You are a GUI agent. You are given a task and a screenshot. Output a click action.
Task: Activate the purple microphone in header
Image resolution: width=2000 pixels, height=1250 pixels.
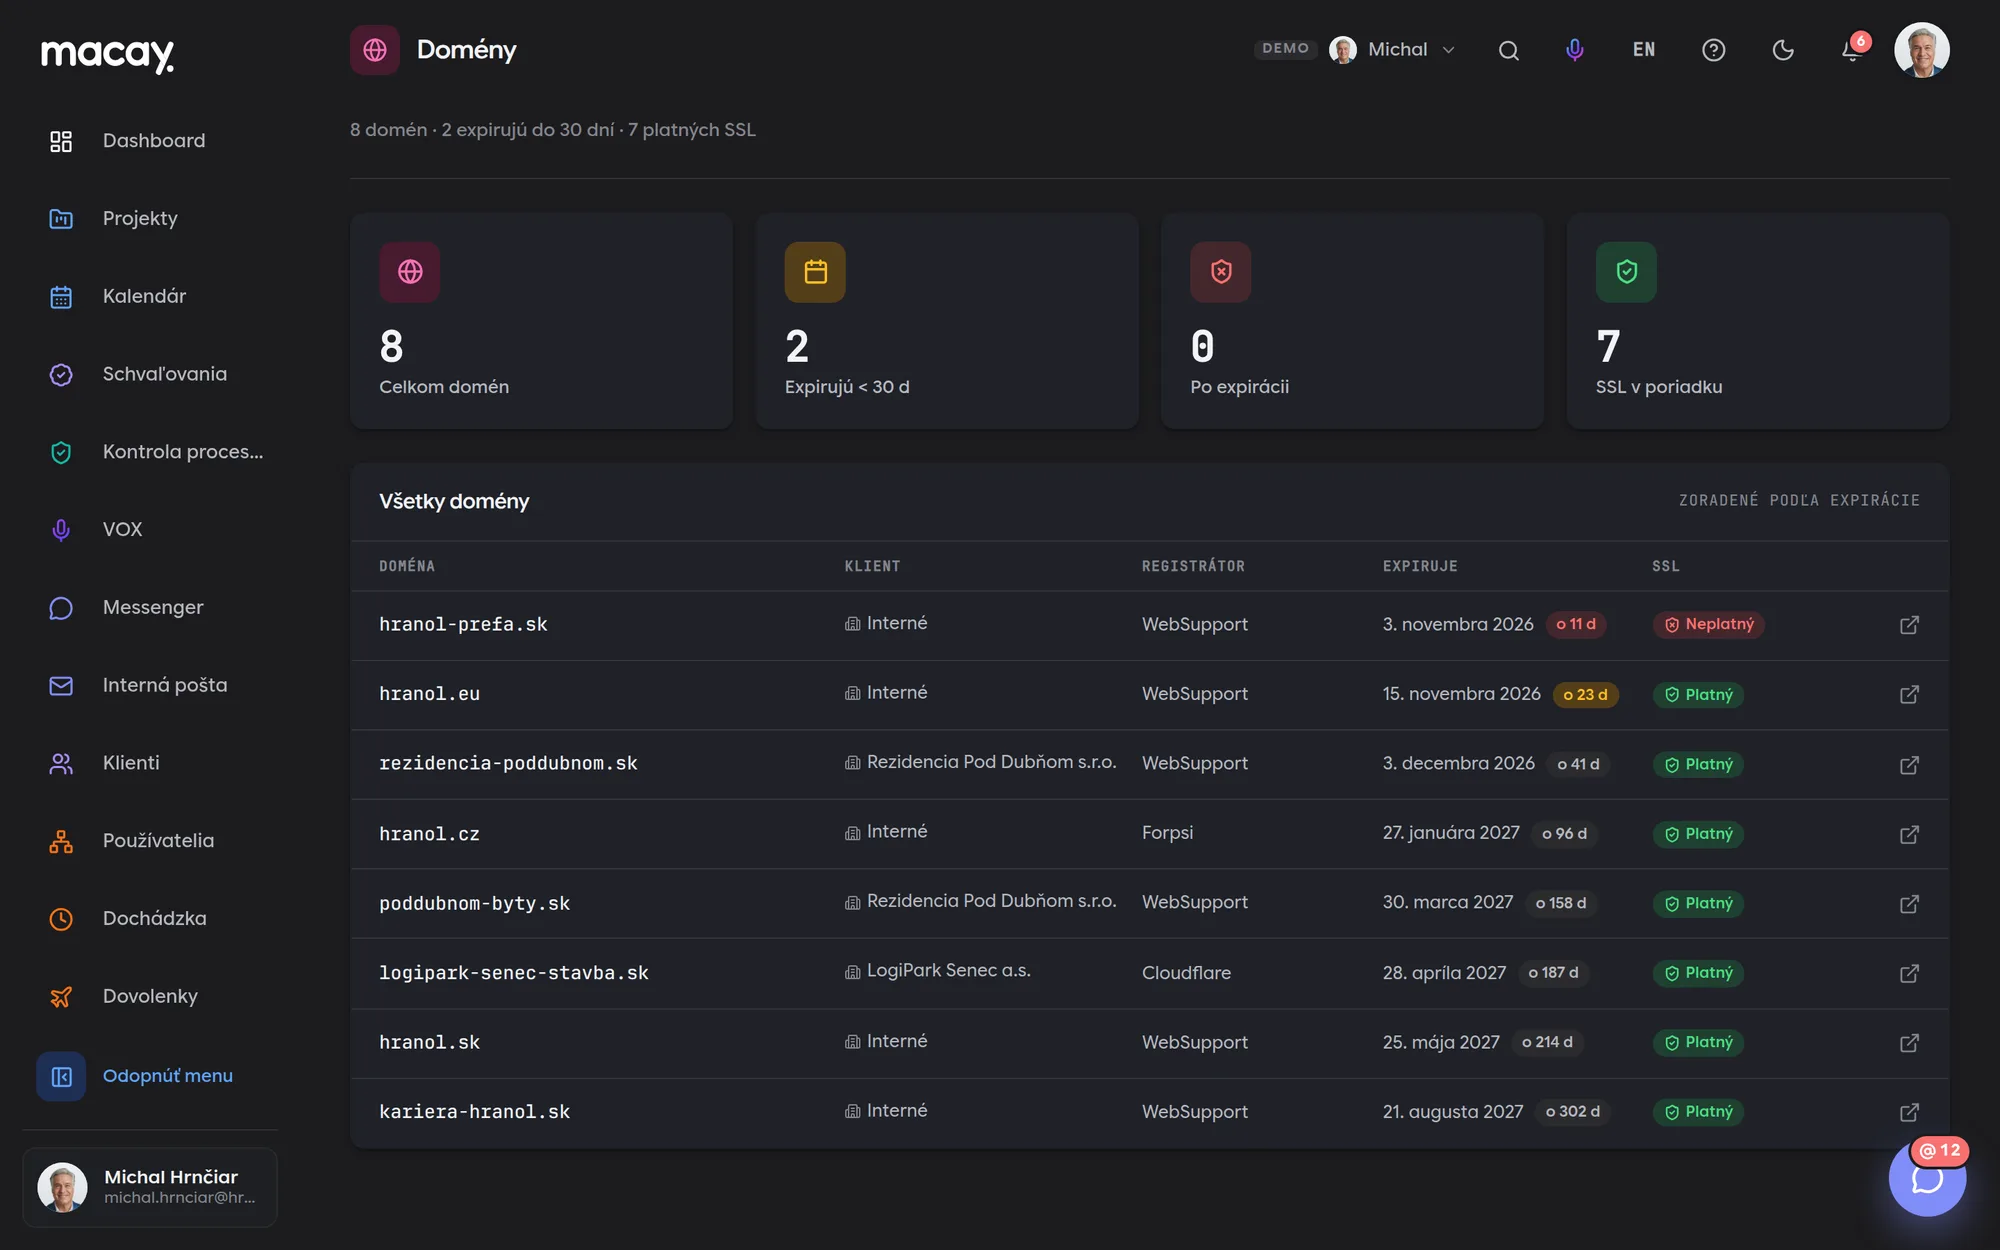point(1574,50)
